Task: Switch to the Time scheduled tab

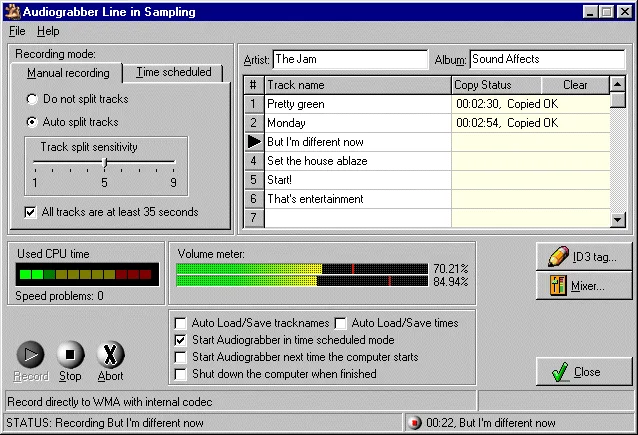Action: (173, 72)
